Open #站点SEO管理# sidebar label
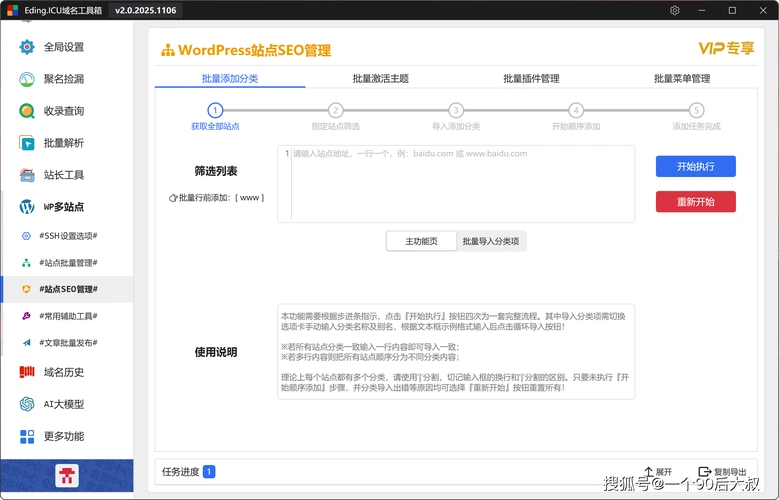This screenshot has height=500, width=779. [x=69, y=289]
